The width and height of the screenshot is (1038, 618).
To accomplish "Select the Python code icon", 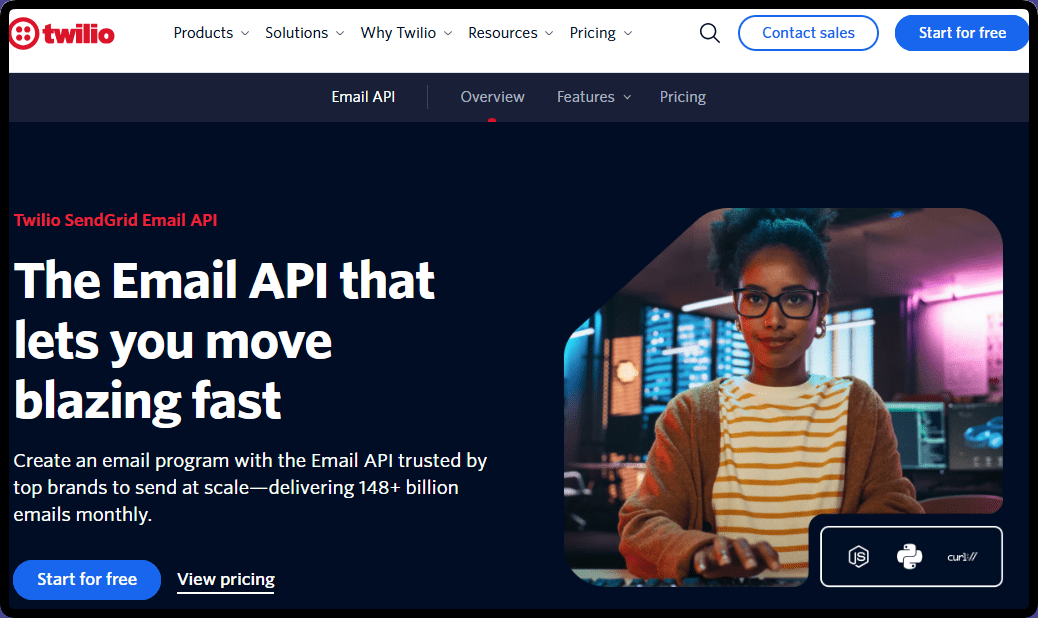I will pos(910,556).
